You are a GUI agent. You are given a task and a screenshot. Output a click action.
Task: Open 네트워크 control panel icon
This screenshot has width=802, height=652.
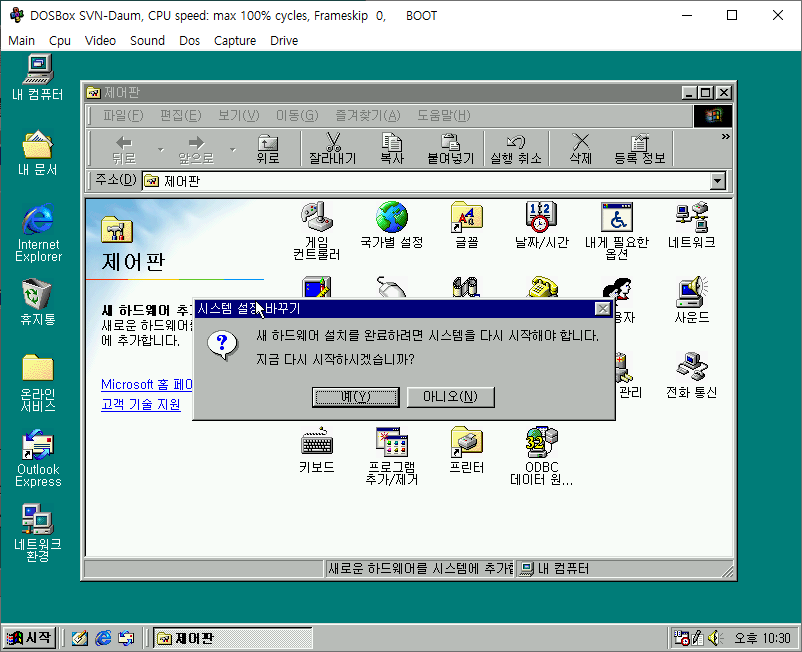pos(692,225)
